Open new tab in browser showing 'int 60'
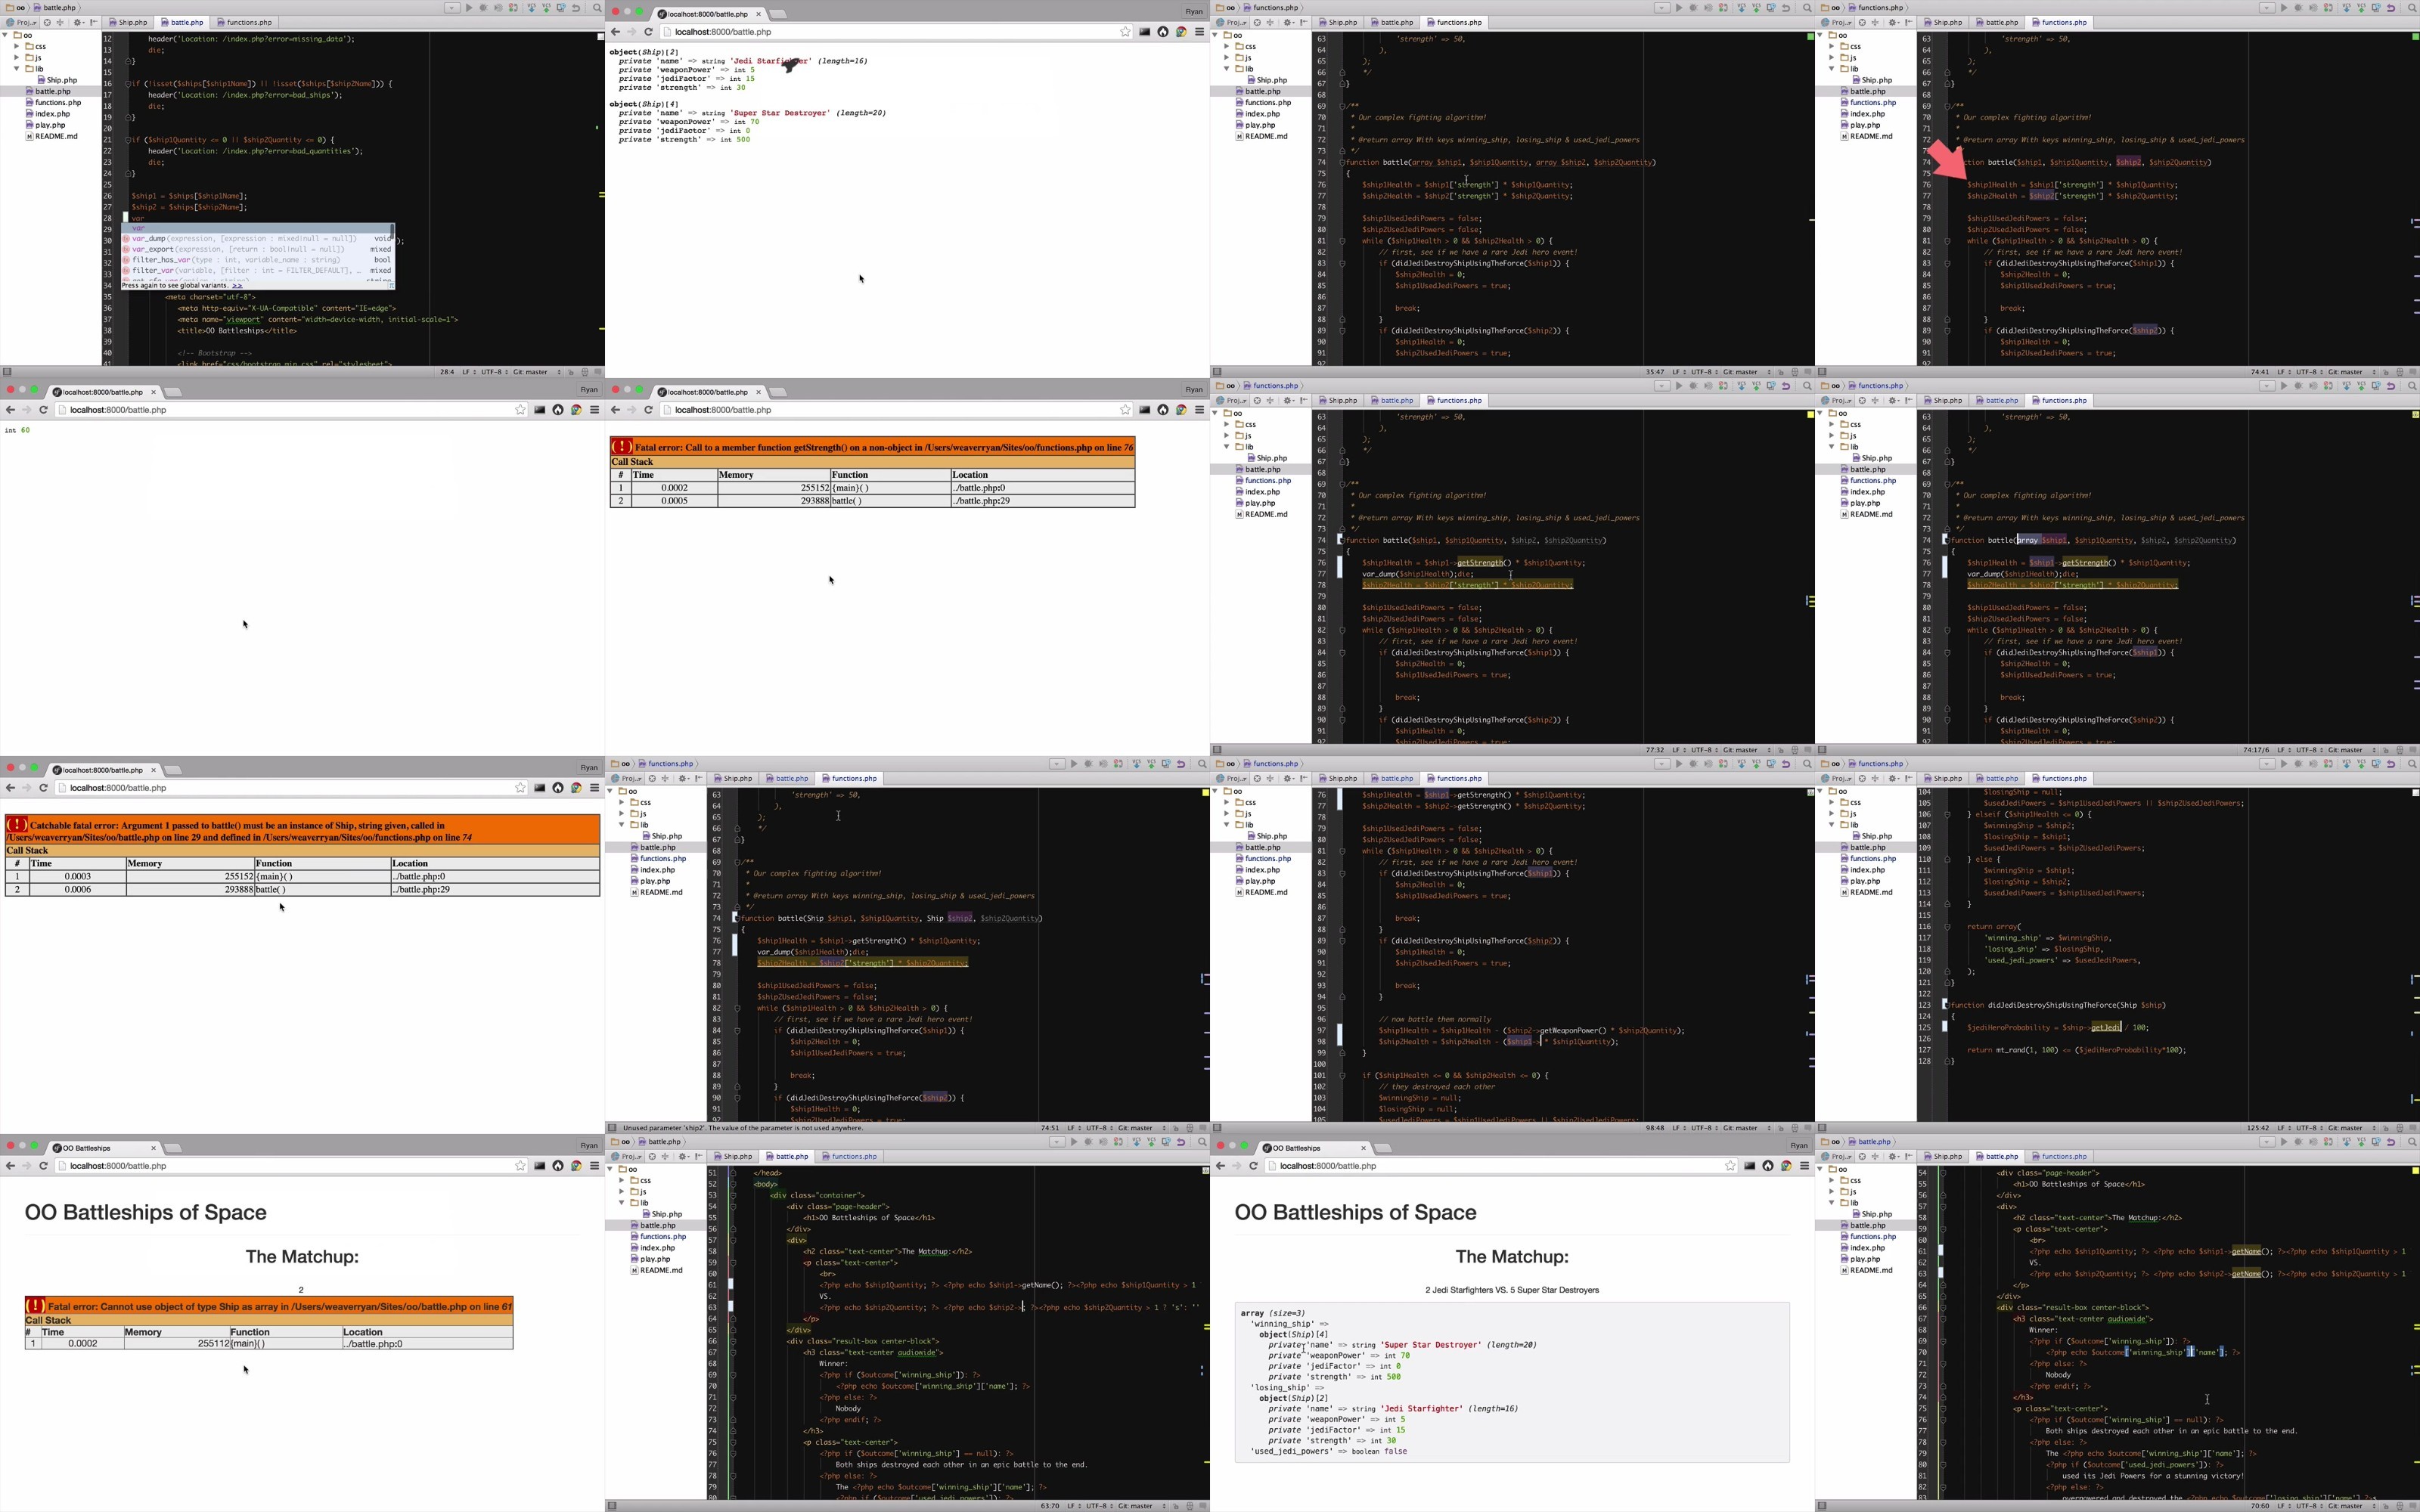Screen dimensions: 2420x1512 pyautogui.click(x=173, y=392)
